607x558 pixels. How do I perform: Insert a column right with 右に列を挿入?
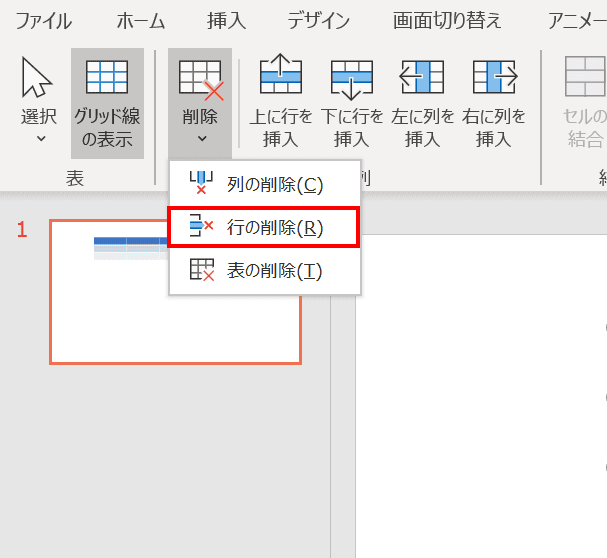[494, 102]
